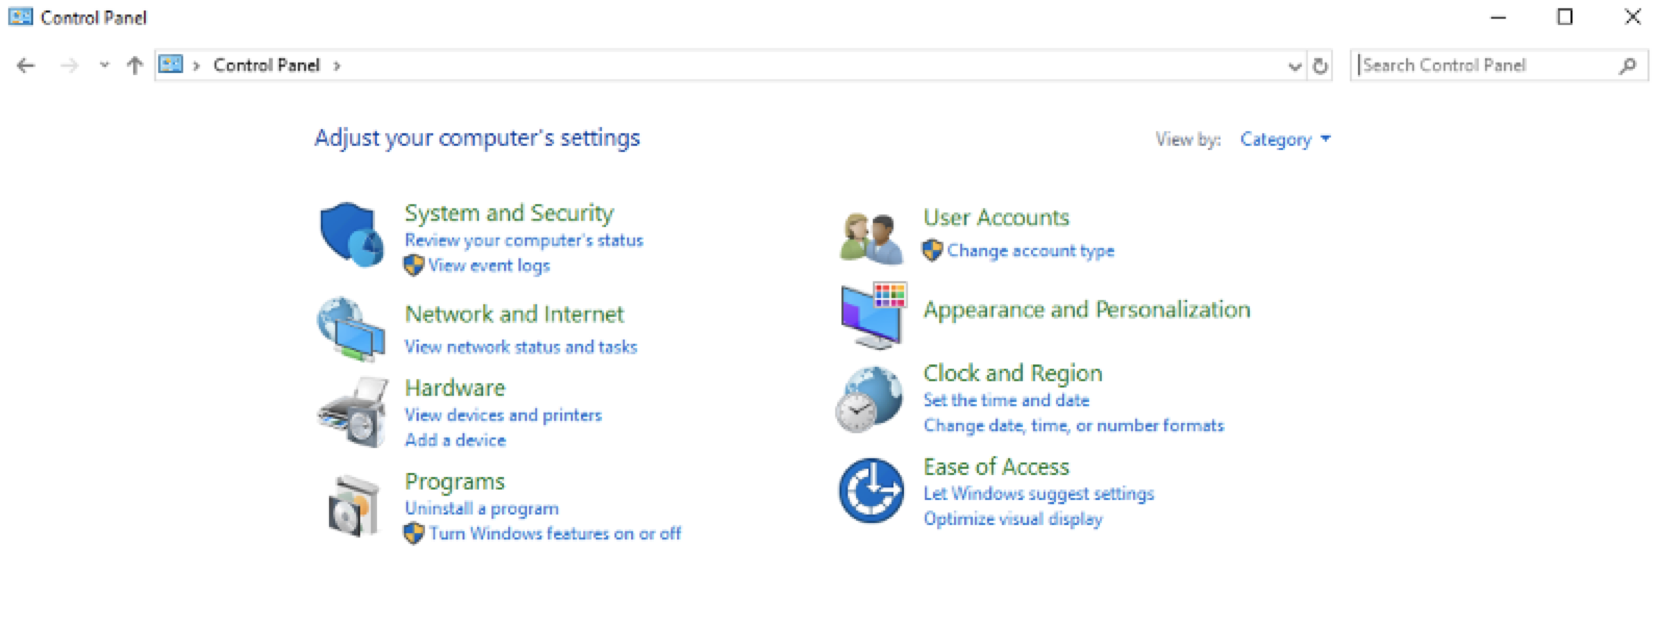Screen dimensions: 1660x634
Task: Click Change account type link
Action: tap(1030, 251)
